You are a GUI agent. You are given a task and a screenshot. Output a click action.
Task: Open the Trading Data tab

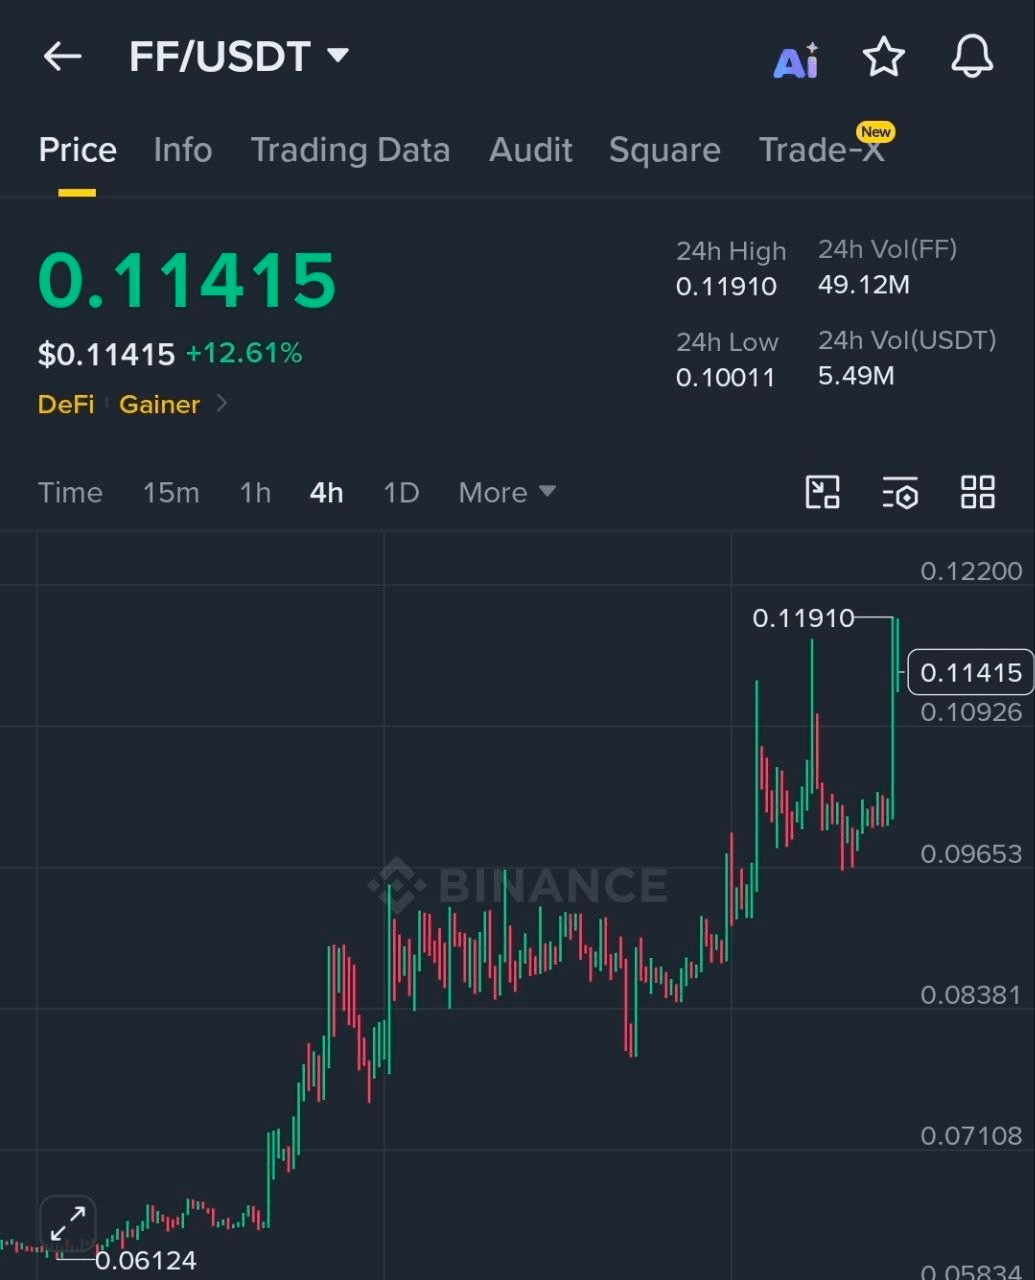[350, 150]
